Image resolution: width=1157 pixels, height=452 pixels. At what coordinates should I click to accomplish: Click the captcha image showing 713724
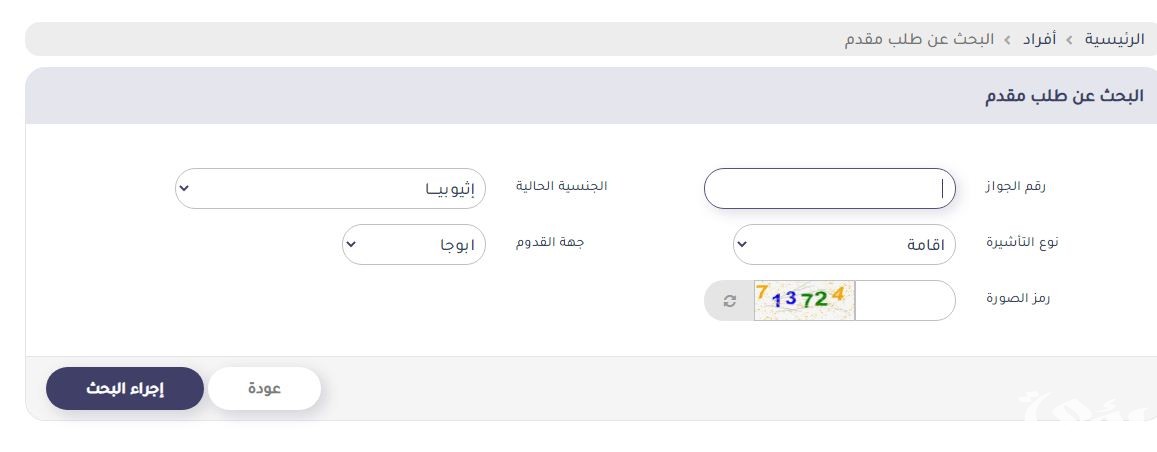804,300
